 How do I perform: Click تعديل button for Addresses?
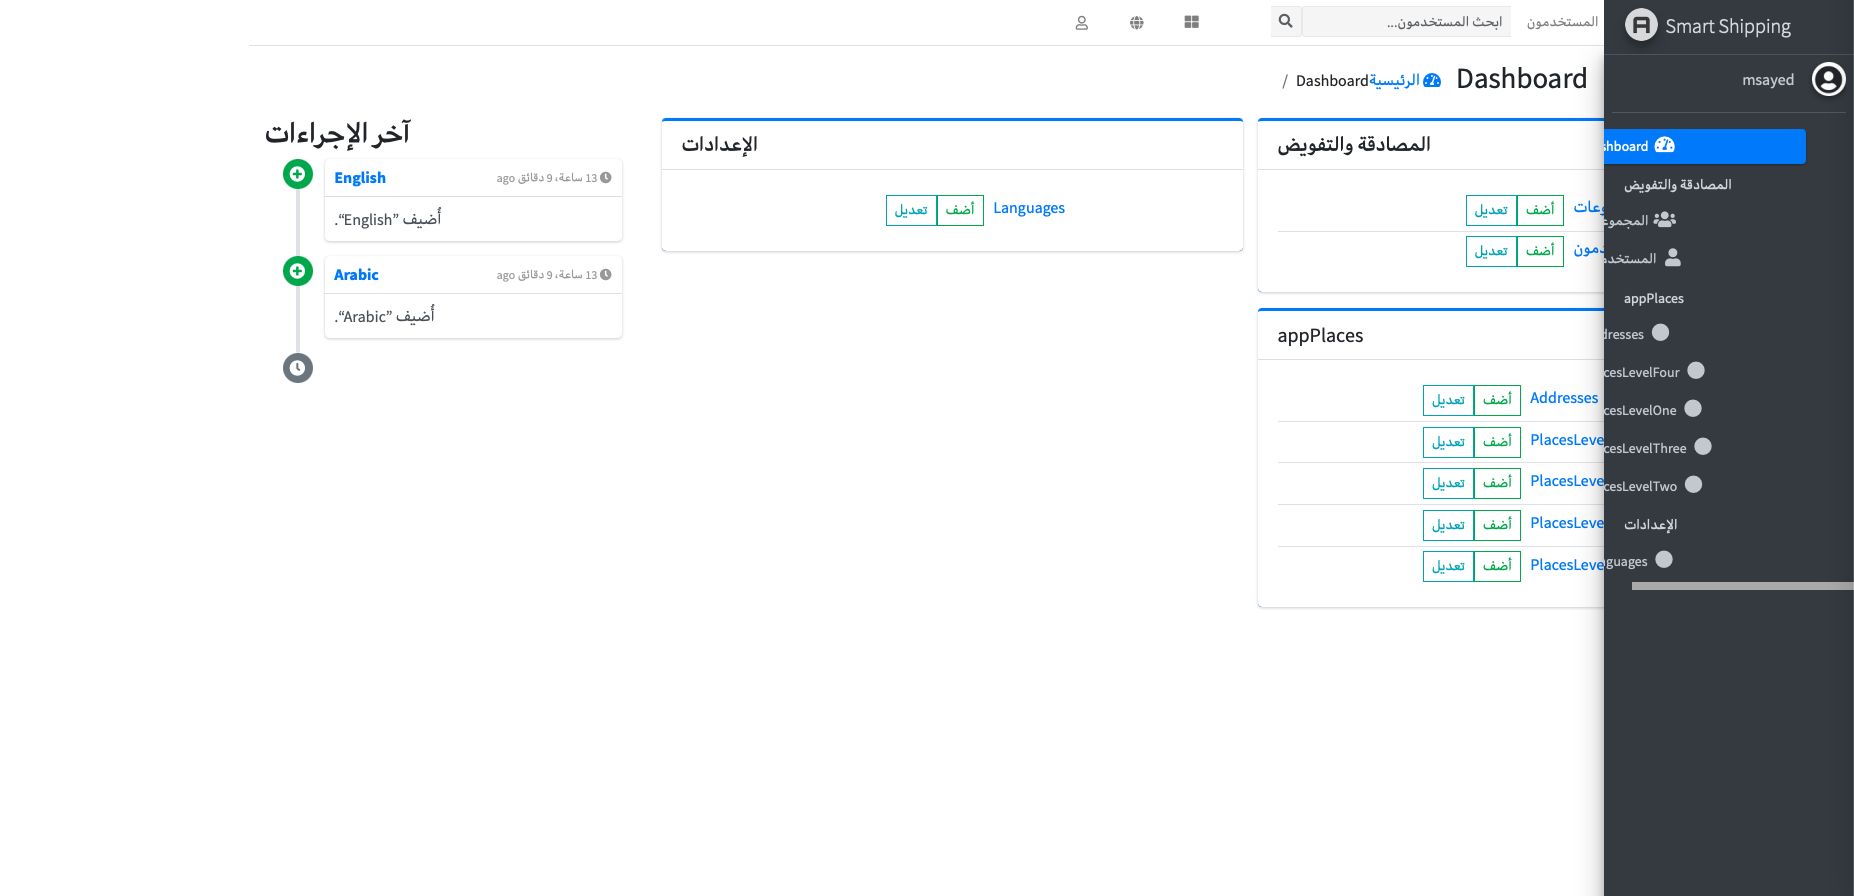tap(1448, 400)
